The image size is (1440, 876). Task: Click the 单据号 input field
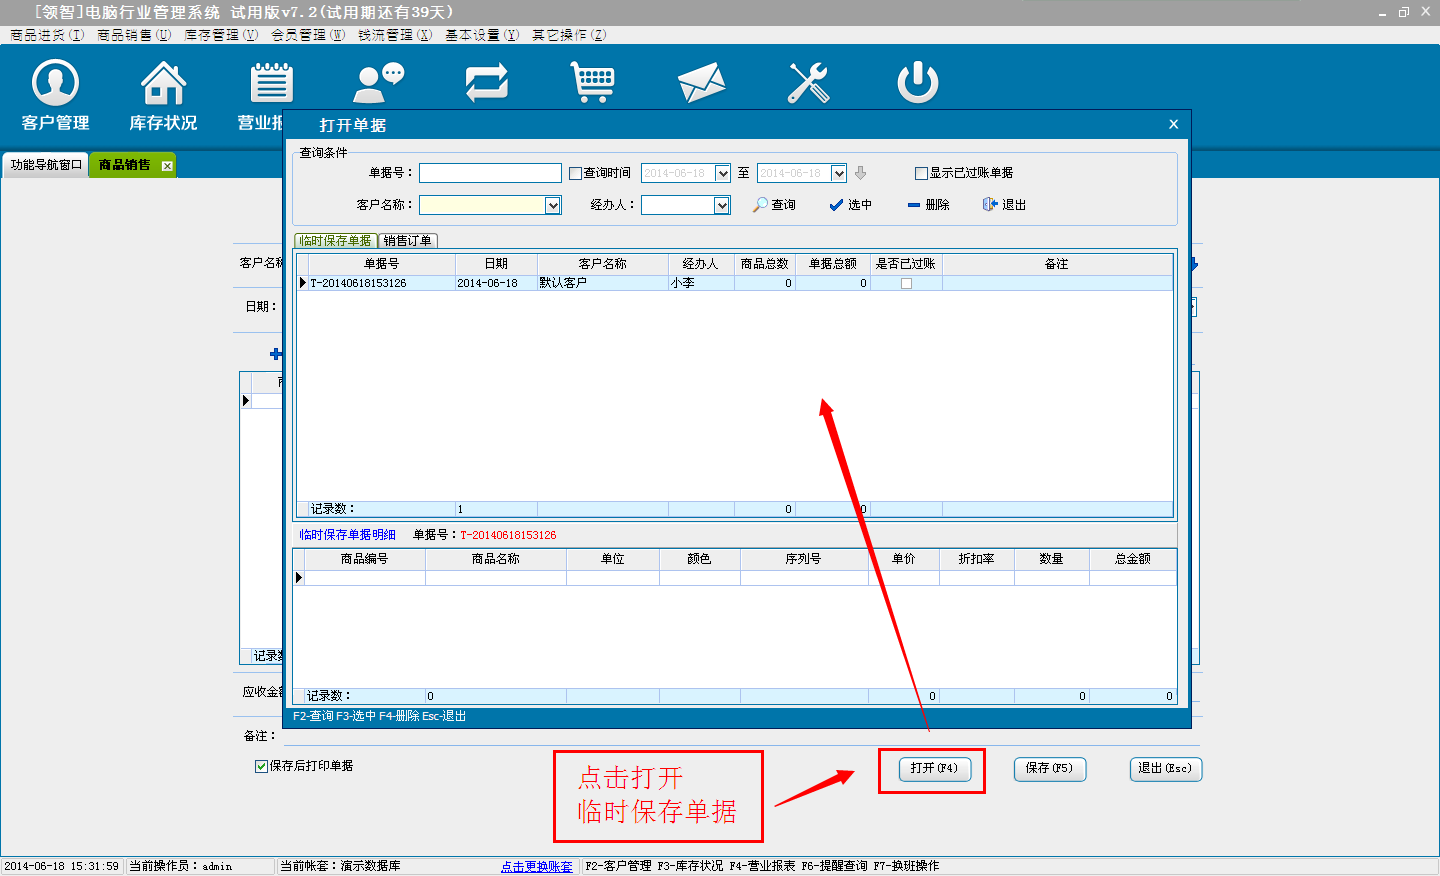[x=490, y=173]
